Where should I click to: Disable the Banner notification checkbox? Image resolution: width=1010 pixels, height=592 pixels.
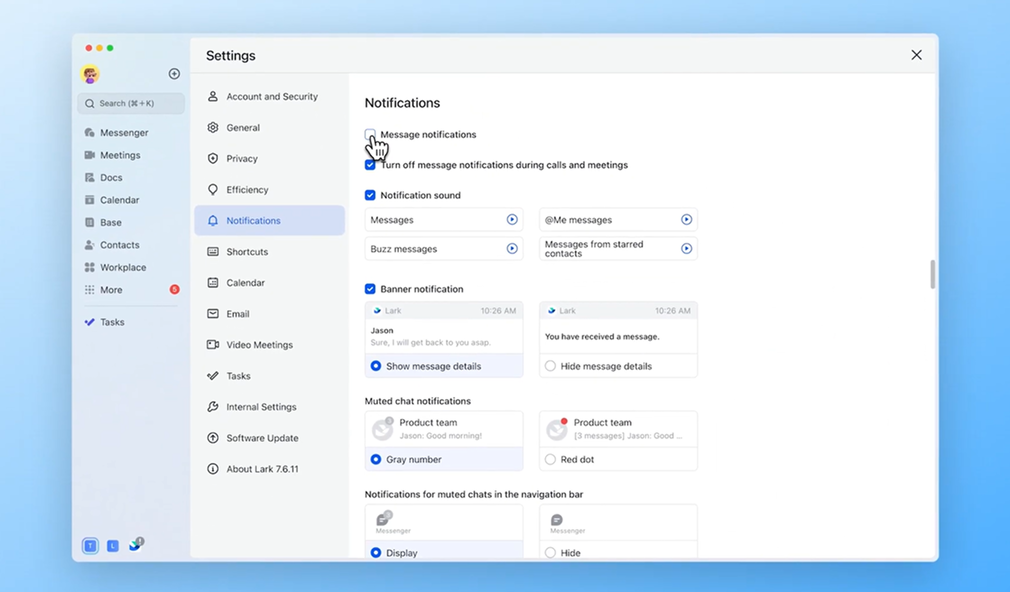tap(370, 289)
